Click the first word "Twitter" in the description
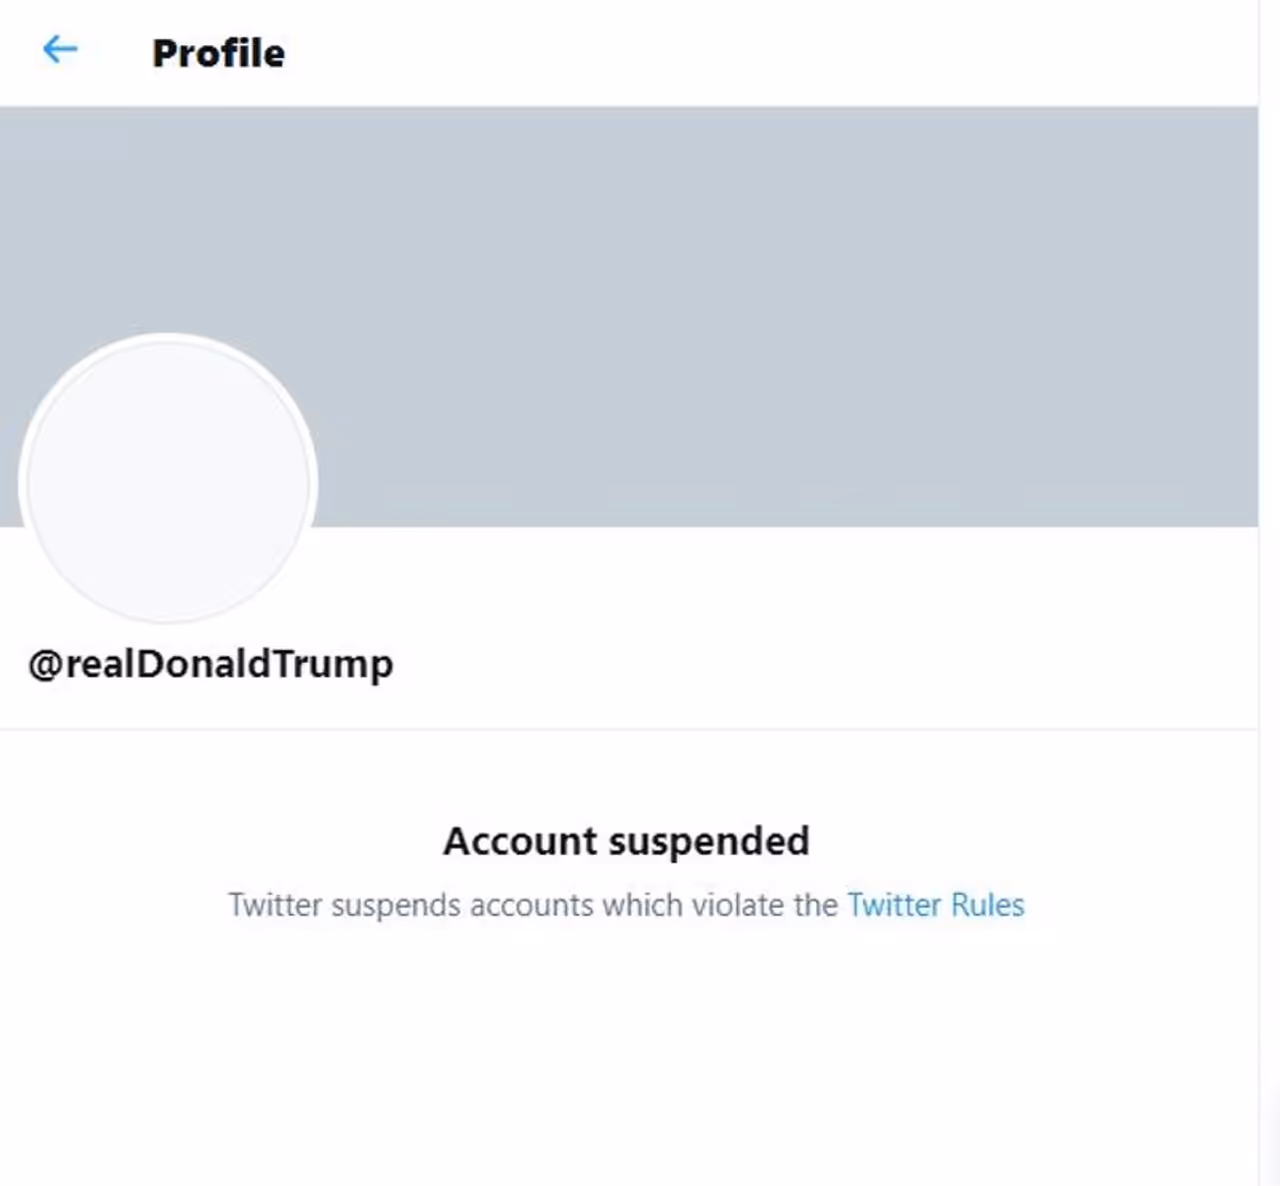Screen dimensions: 1280x1186 coord(274,905)
